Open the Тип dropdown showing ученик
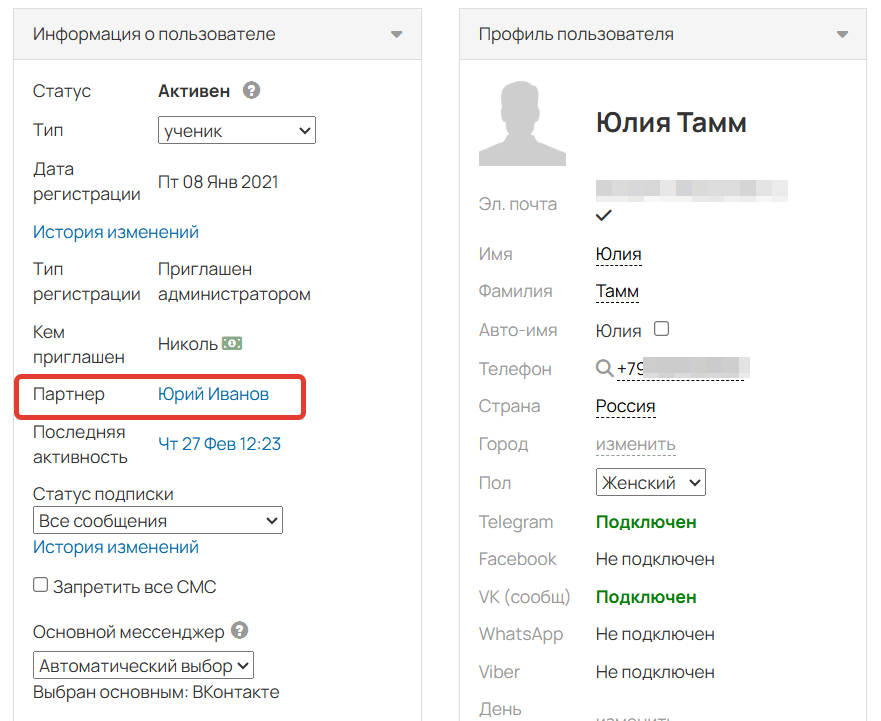Screen dimensions: 881x721 (236, 130)
